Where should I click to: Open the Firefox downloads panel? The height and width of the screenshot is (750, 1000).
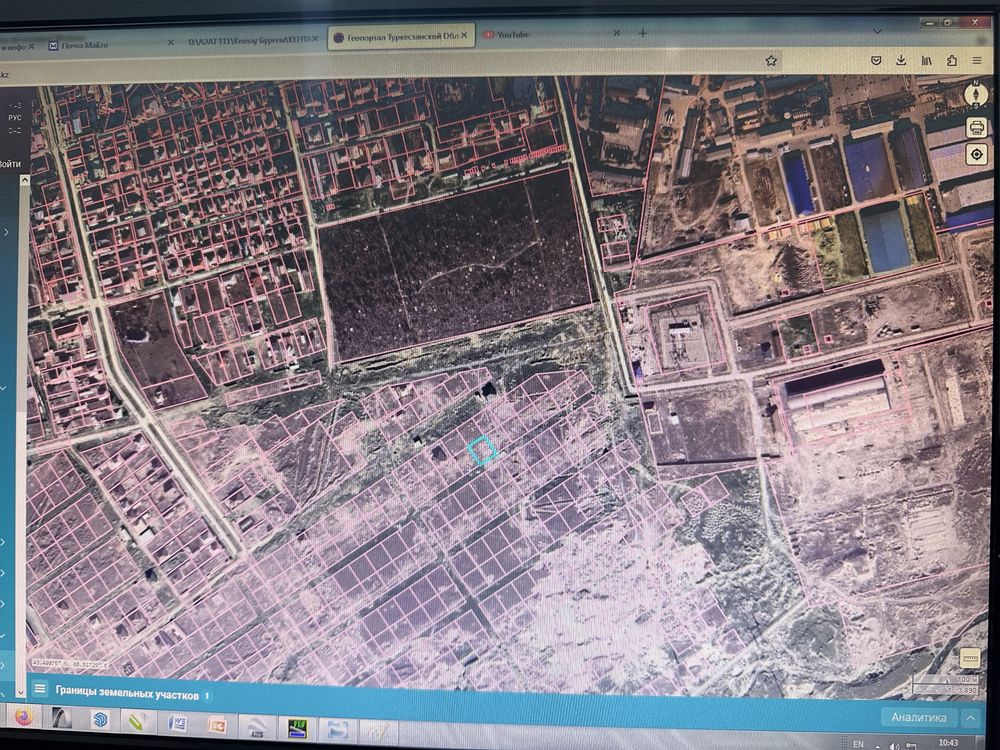[x=901, y=61]
